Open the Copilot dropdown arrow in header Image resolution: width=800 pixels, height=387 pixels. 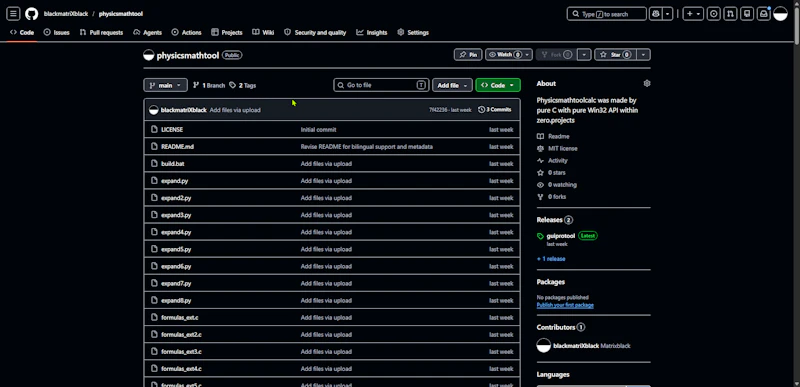tap(668, 14)
